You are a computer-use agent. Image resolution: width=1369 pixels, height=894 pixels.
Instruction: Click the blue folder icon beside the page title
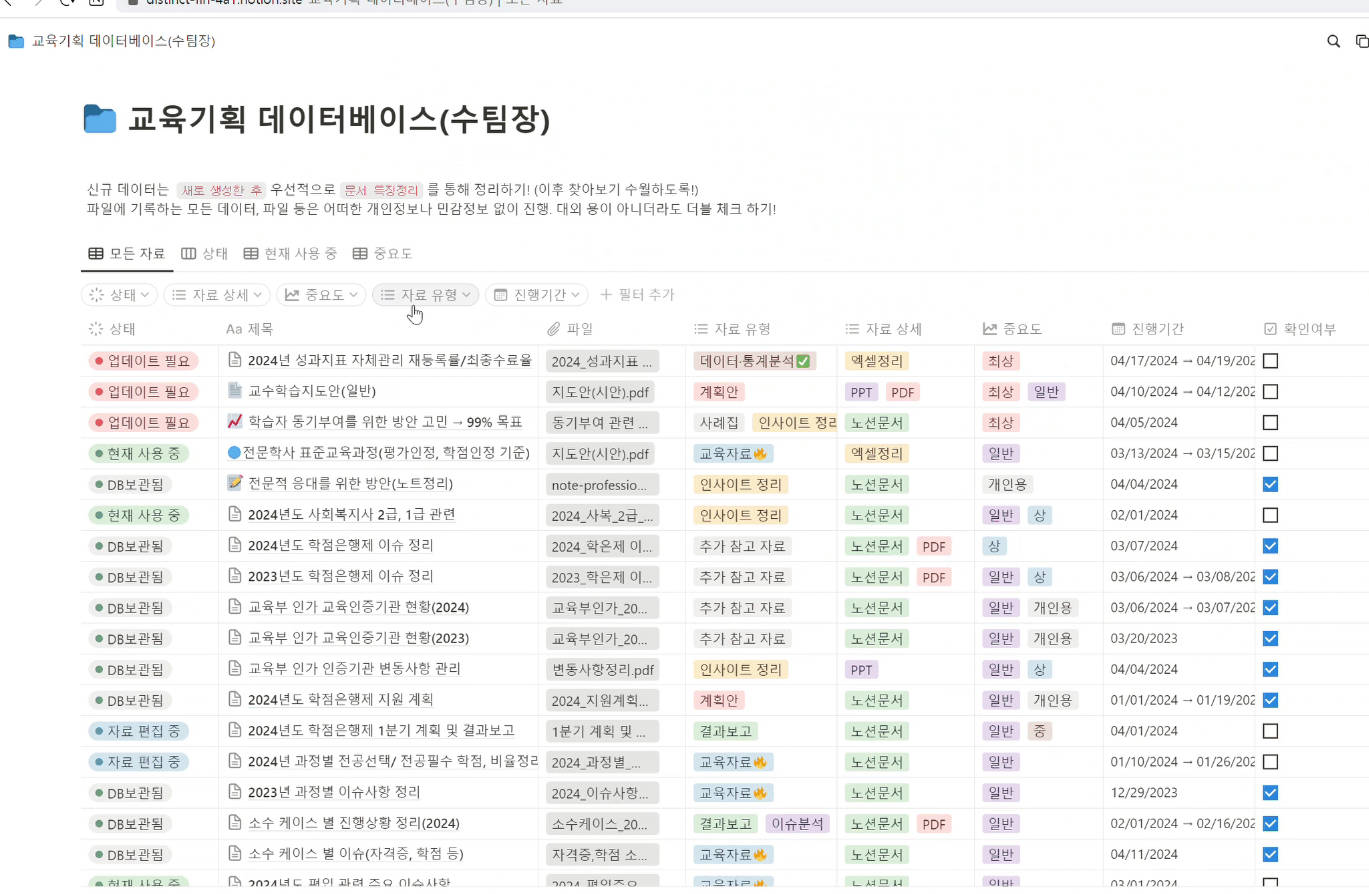click(100, 119)
